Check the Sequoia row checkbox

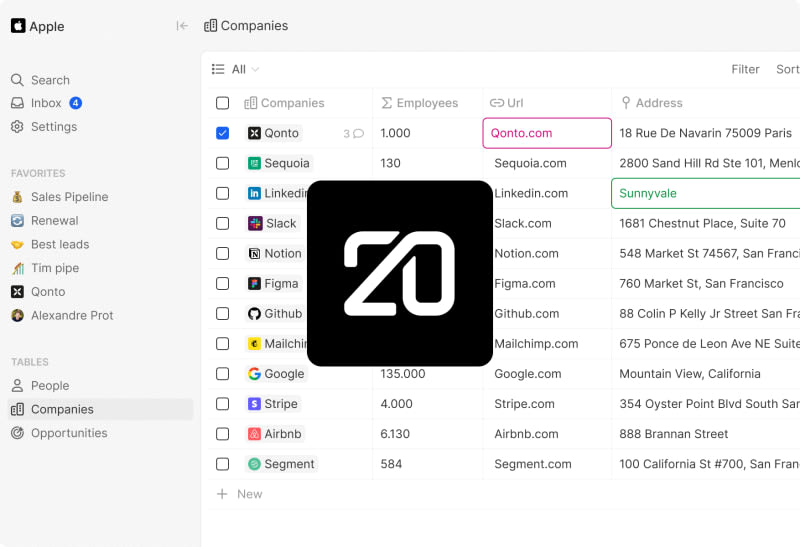pos(222,163)
